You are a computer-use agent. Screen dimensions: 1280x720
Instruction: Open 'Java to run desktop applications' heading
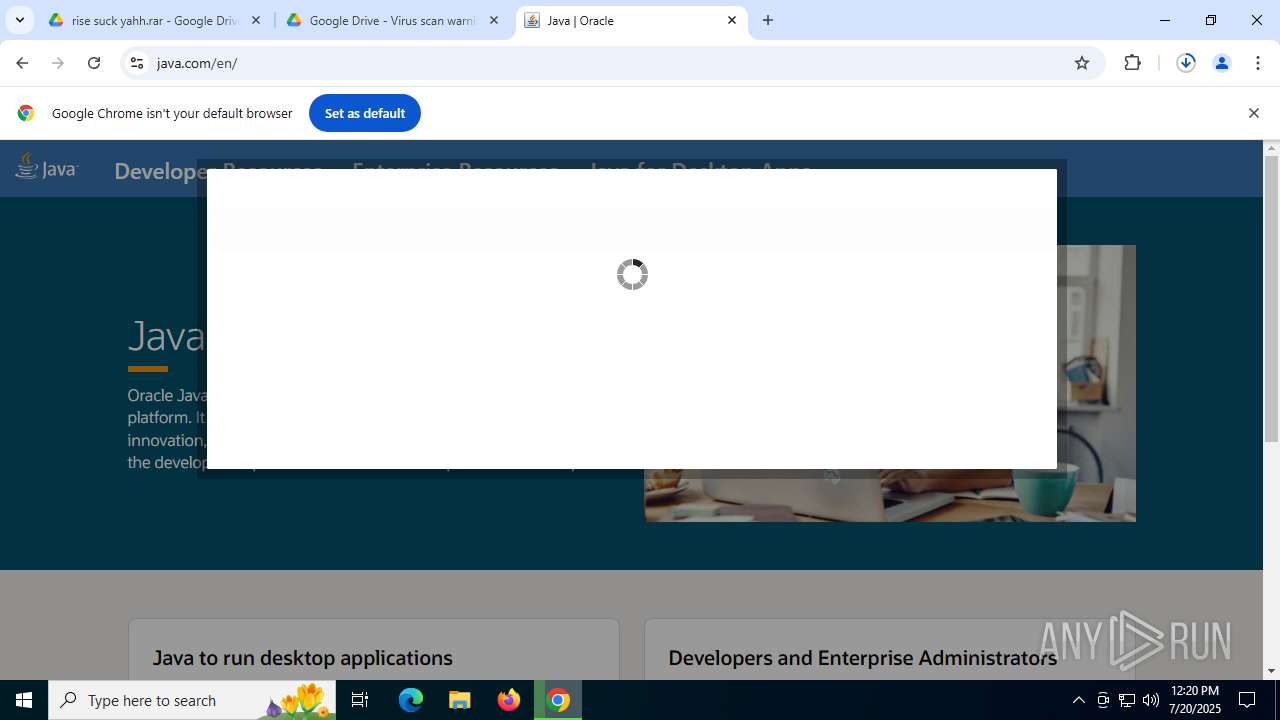(x=302, y=658)
